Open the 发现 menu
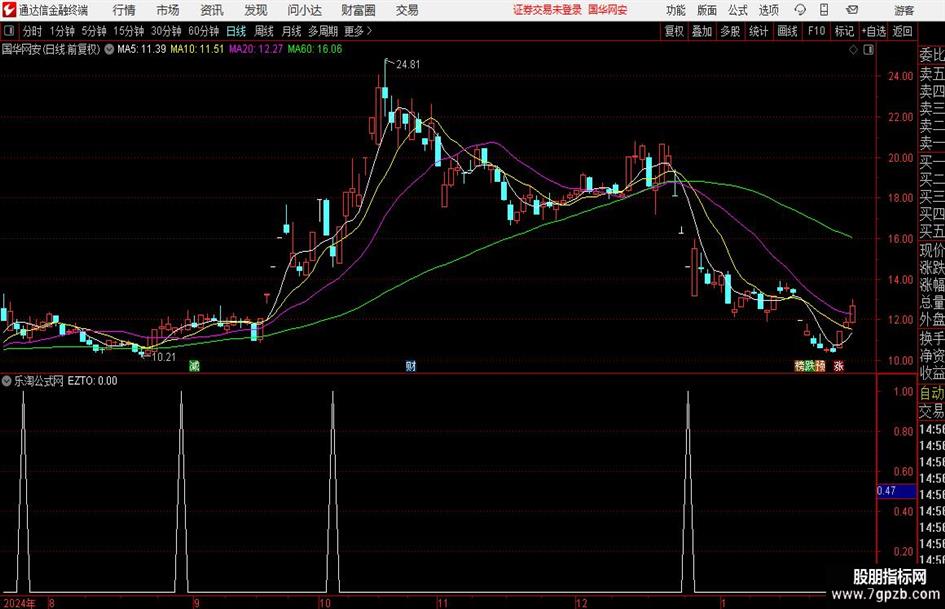 tap(256, 10)
